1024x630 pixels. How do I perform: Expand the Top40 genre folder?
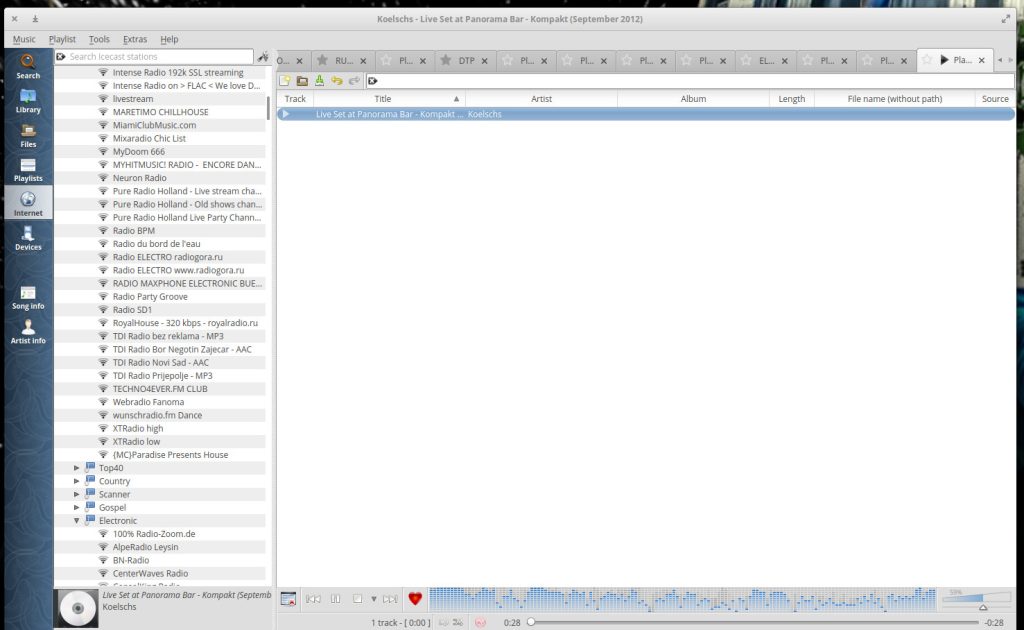pyautogui.click(x=77, y=468)
